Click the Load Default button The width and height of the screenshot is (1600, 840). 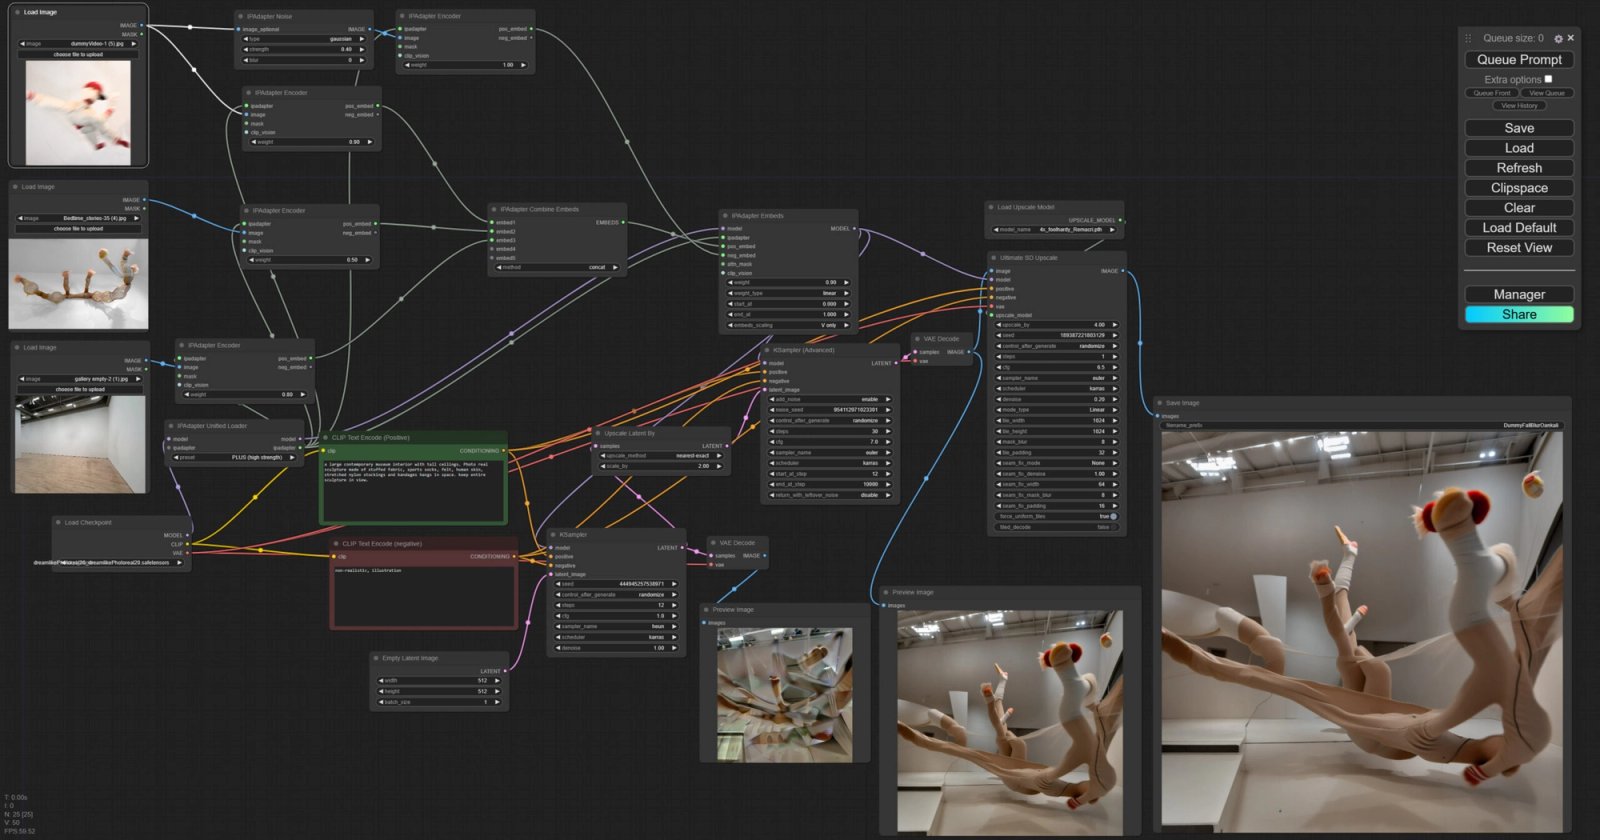(1519, 228)
